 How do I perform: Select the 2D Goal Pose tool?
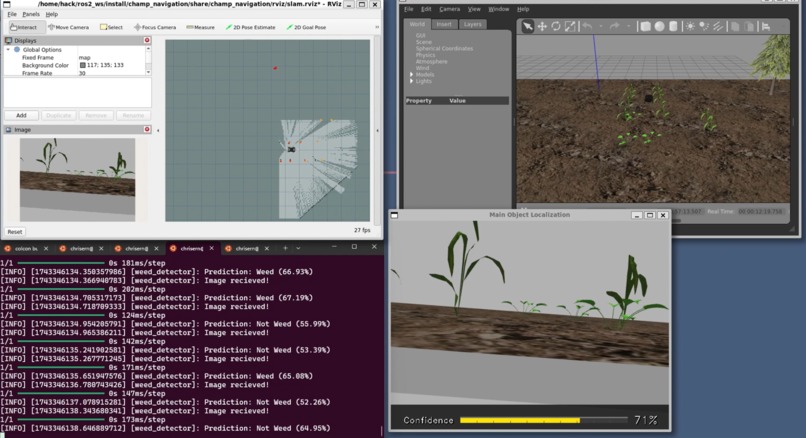point(306,27)
